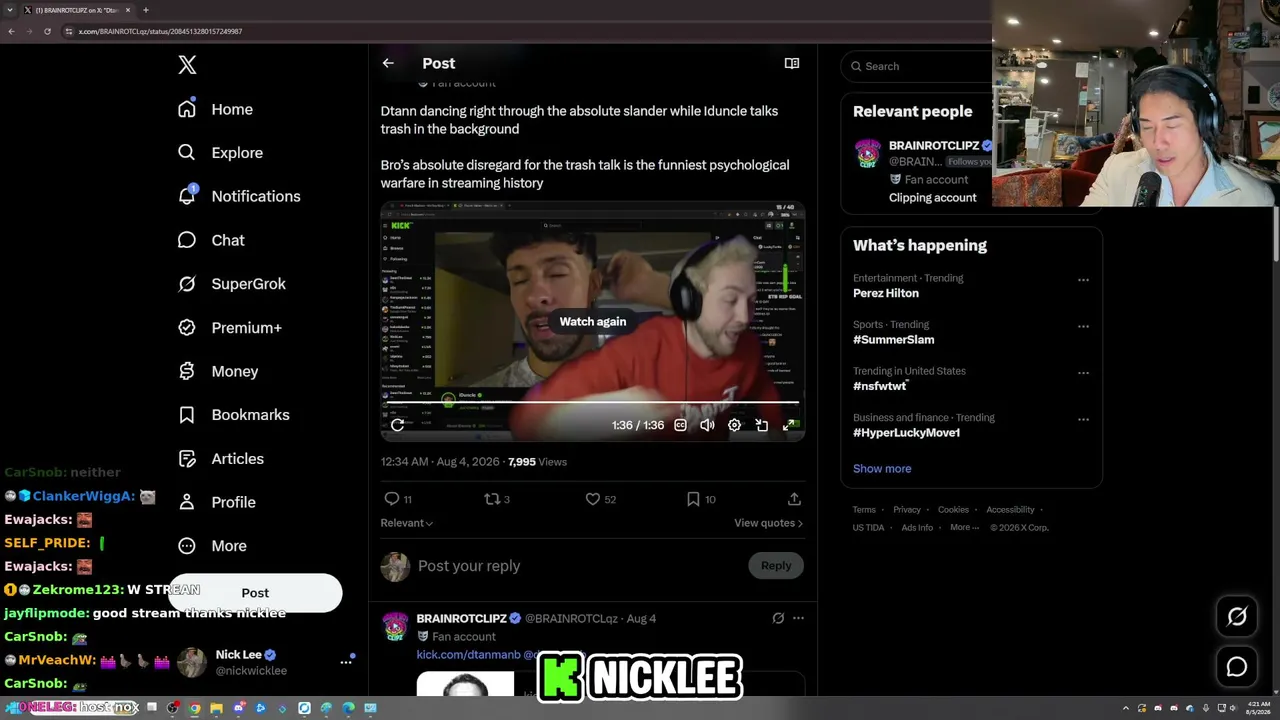Screen dimensions: 1280x720
Task: Open Chrome from the taskbar
Action: pos(194,708)
